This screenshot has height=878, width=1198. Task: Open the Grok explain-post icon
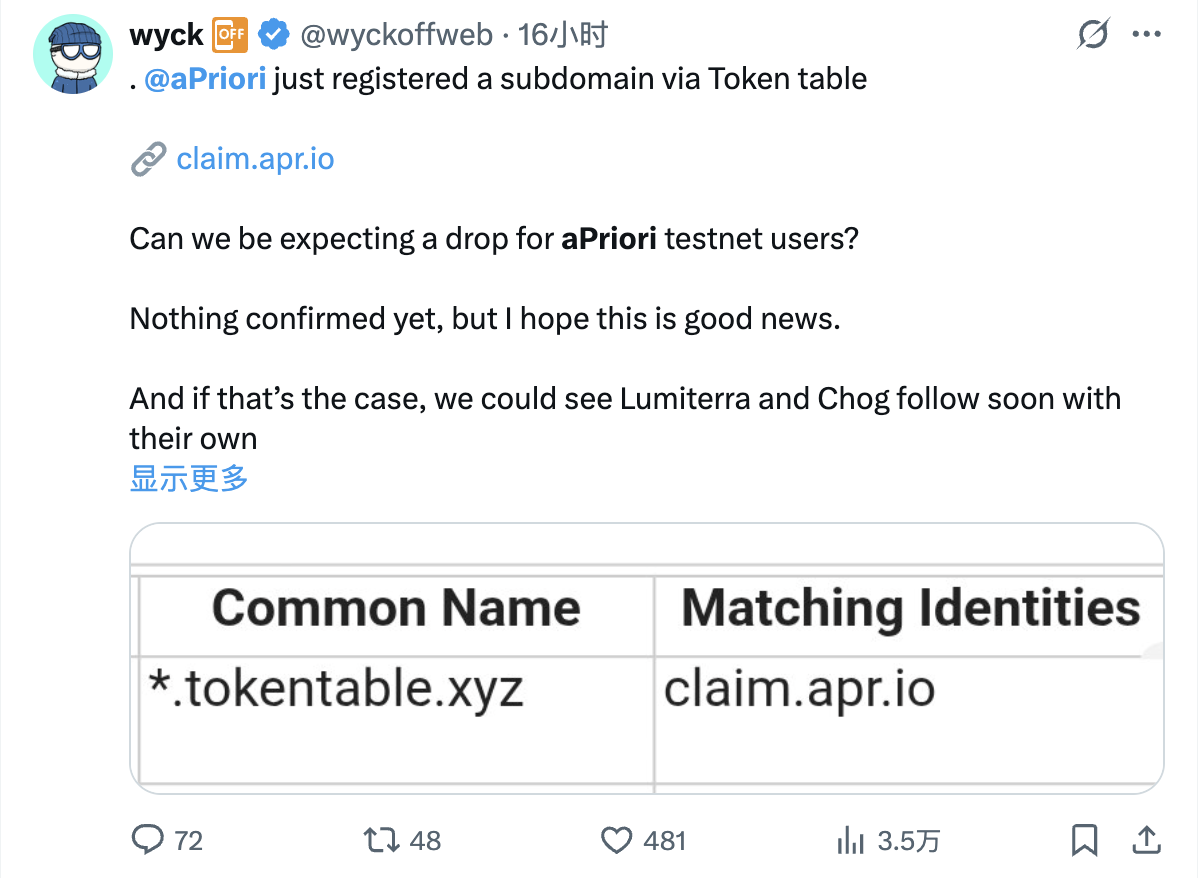coord(1093,36)
